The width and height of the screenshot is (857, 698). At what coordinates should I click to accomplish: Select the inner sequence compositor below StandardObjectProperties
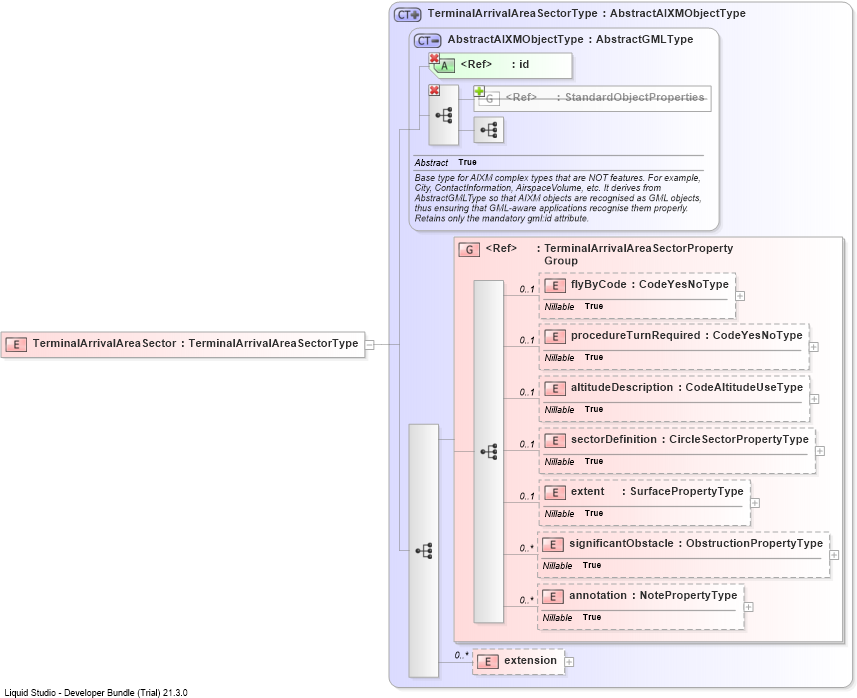click(489, 130)
